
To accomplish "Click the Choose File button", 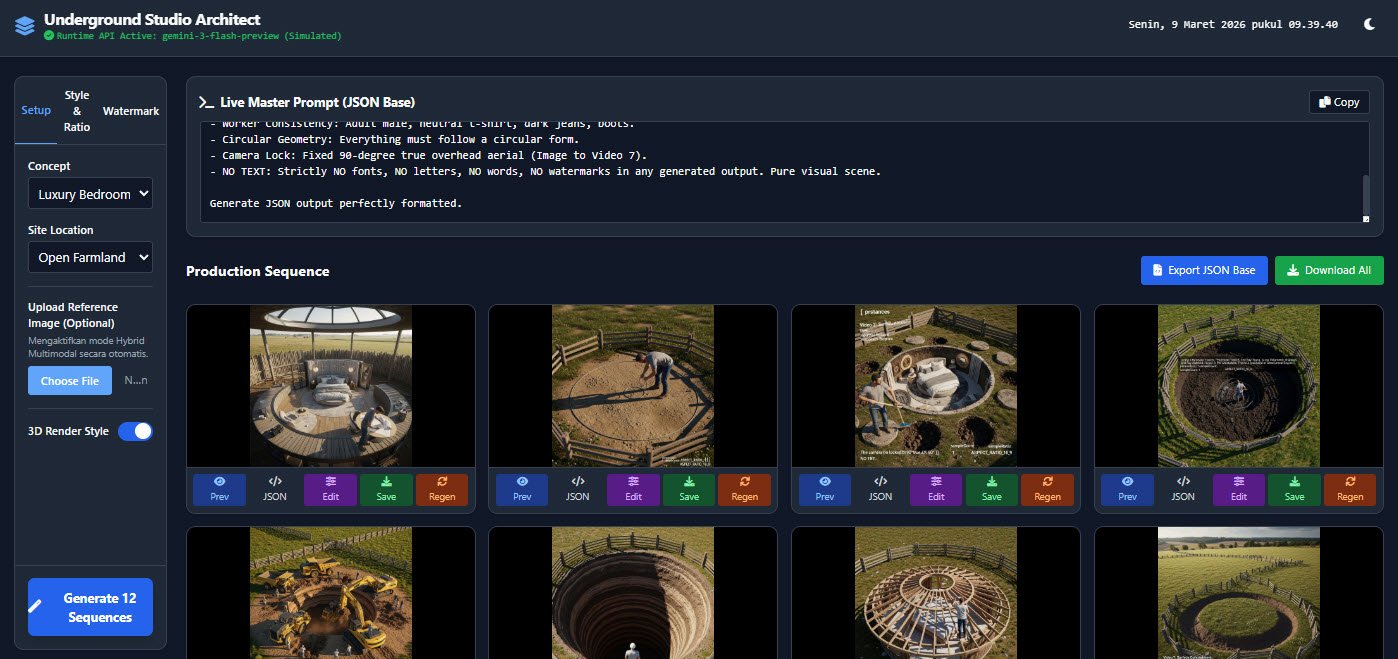I will 70,381.
